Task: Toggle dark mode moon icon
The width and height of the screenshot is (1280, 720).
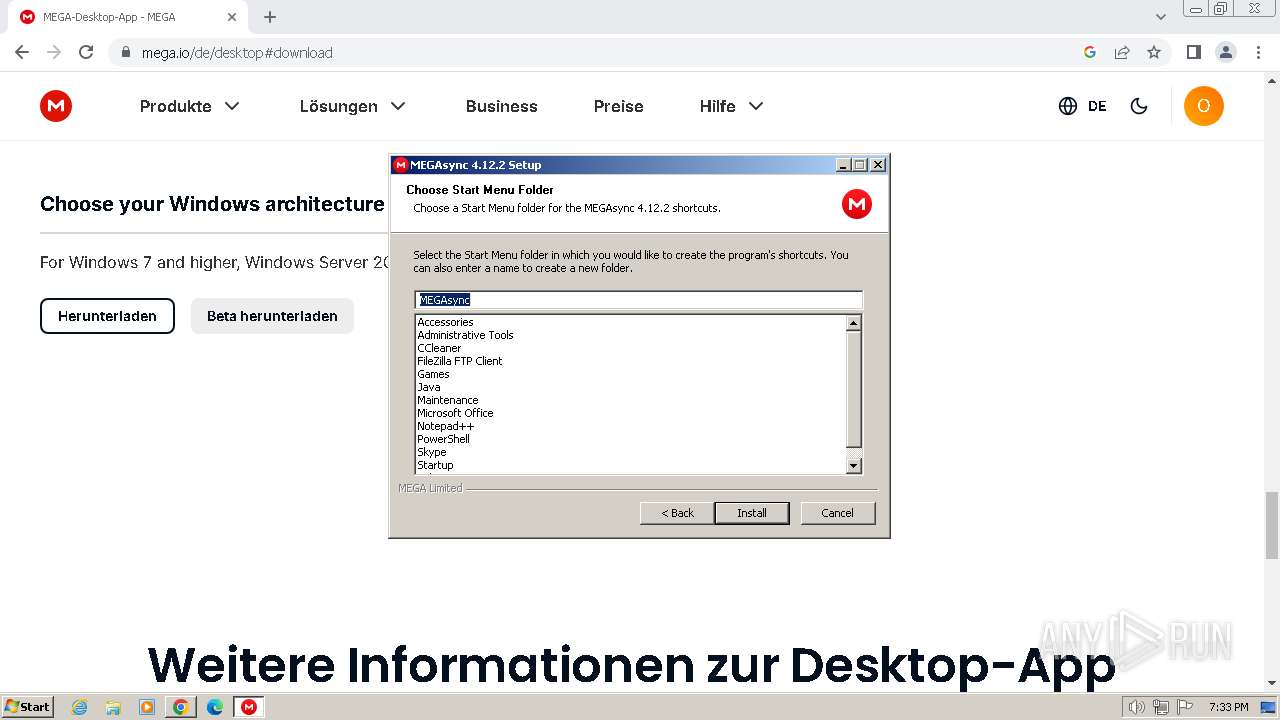Action: tap(1139, 106)
